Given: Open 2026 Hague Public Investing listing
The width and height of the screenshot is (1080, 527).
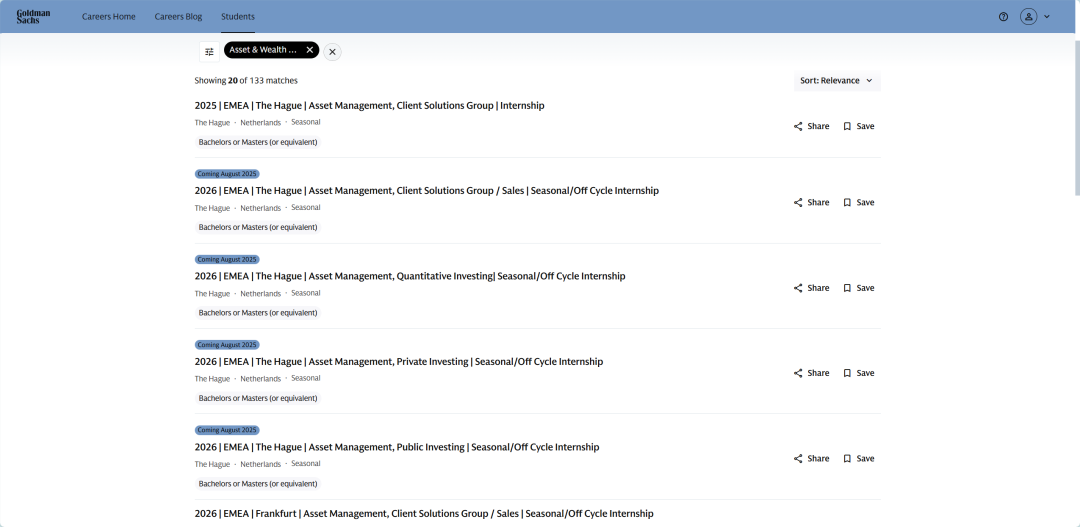Looking at the screenshot, I should click(397, 447).
